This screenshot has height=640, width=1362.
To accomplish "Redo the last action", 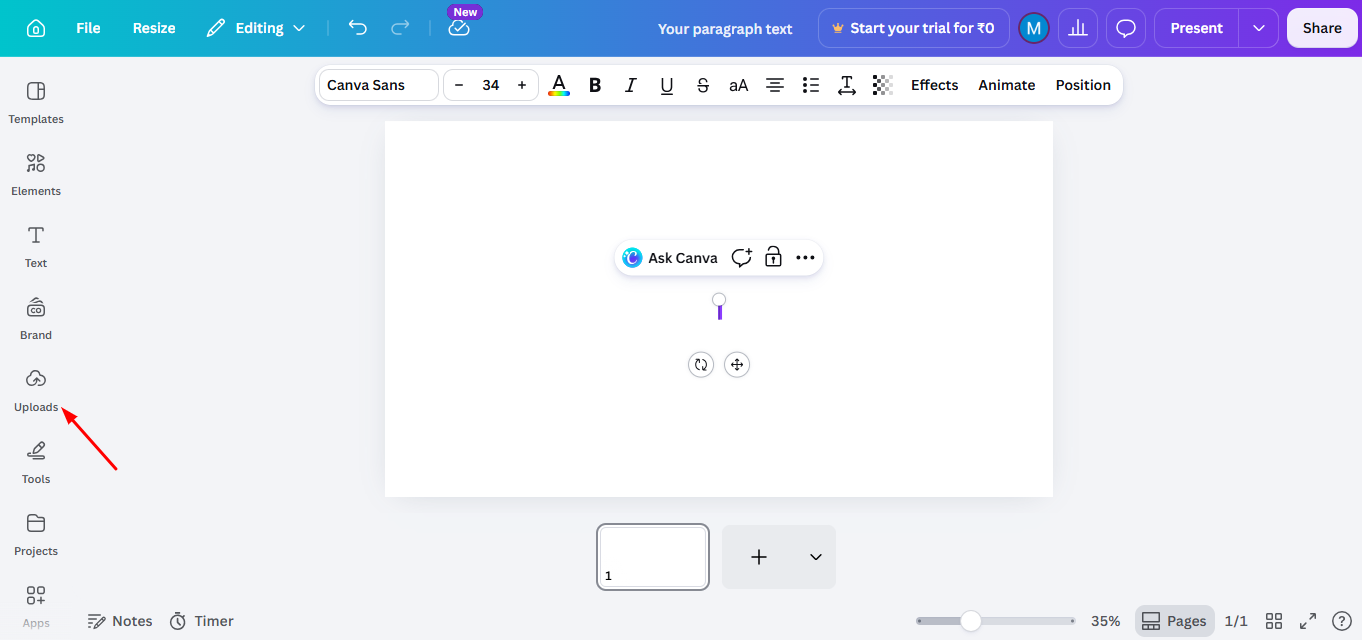I will click(x=400, y=28).
